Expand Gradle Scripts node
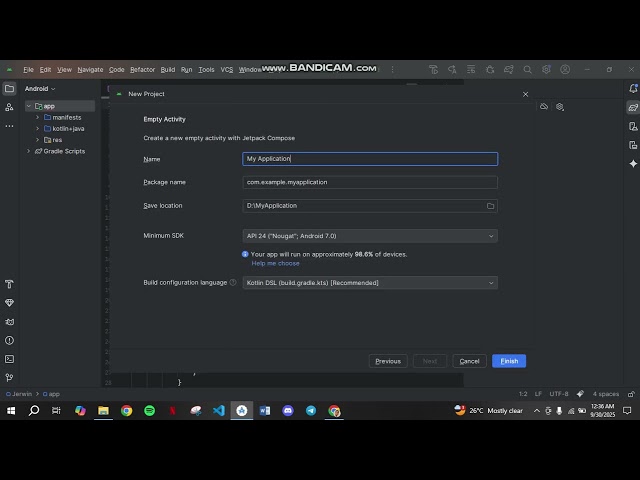Viewport: 640px width, 480px height. pyautogui.click(x=29, y=151)
